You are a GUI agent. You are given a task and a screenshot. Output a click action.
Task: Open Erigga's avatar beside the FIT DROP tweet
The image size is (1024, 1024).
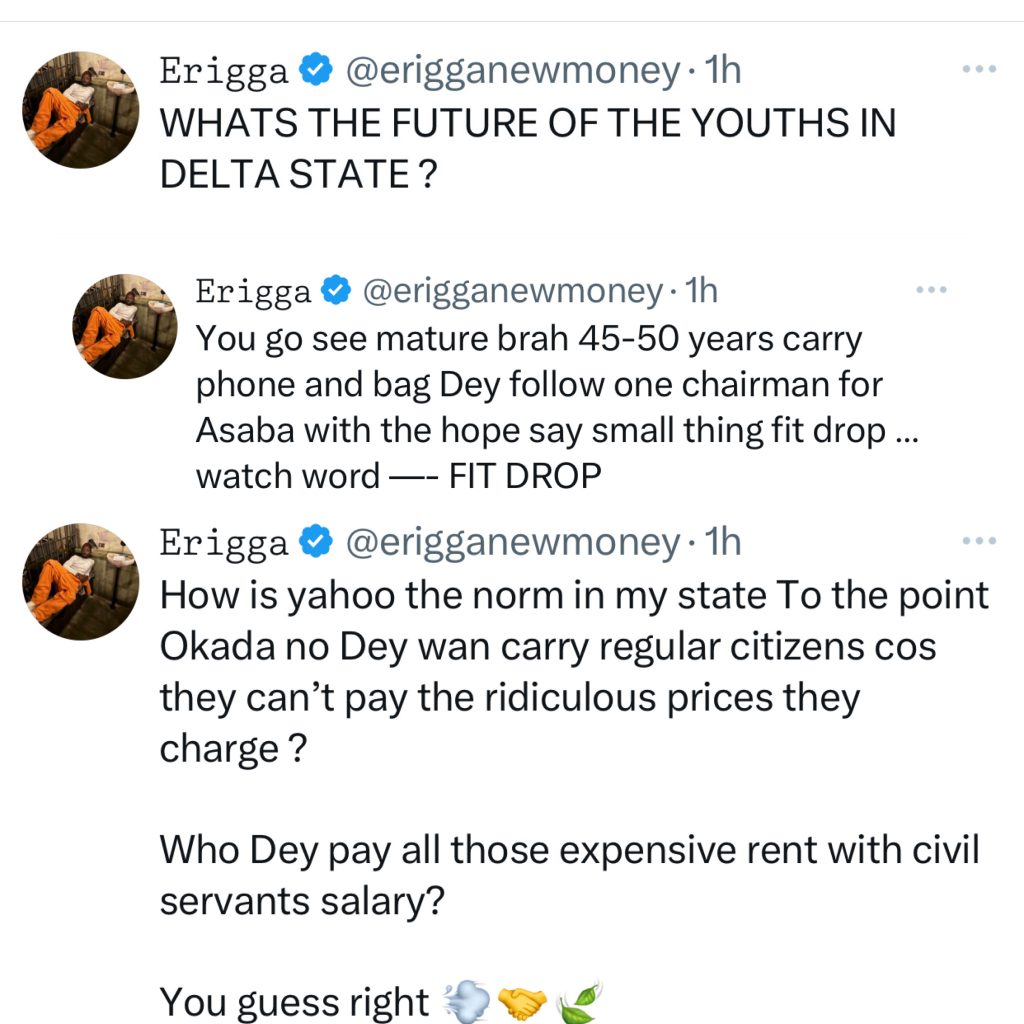click(125, 326)
